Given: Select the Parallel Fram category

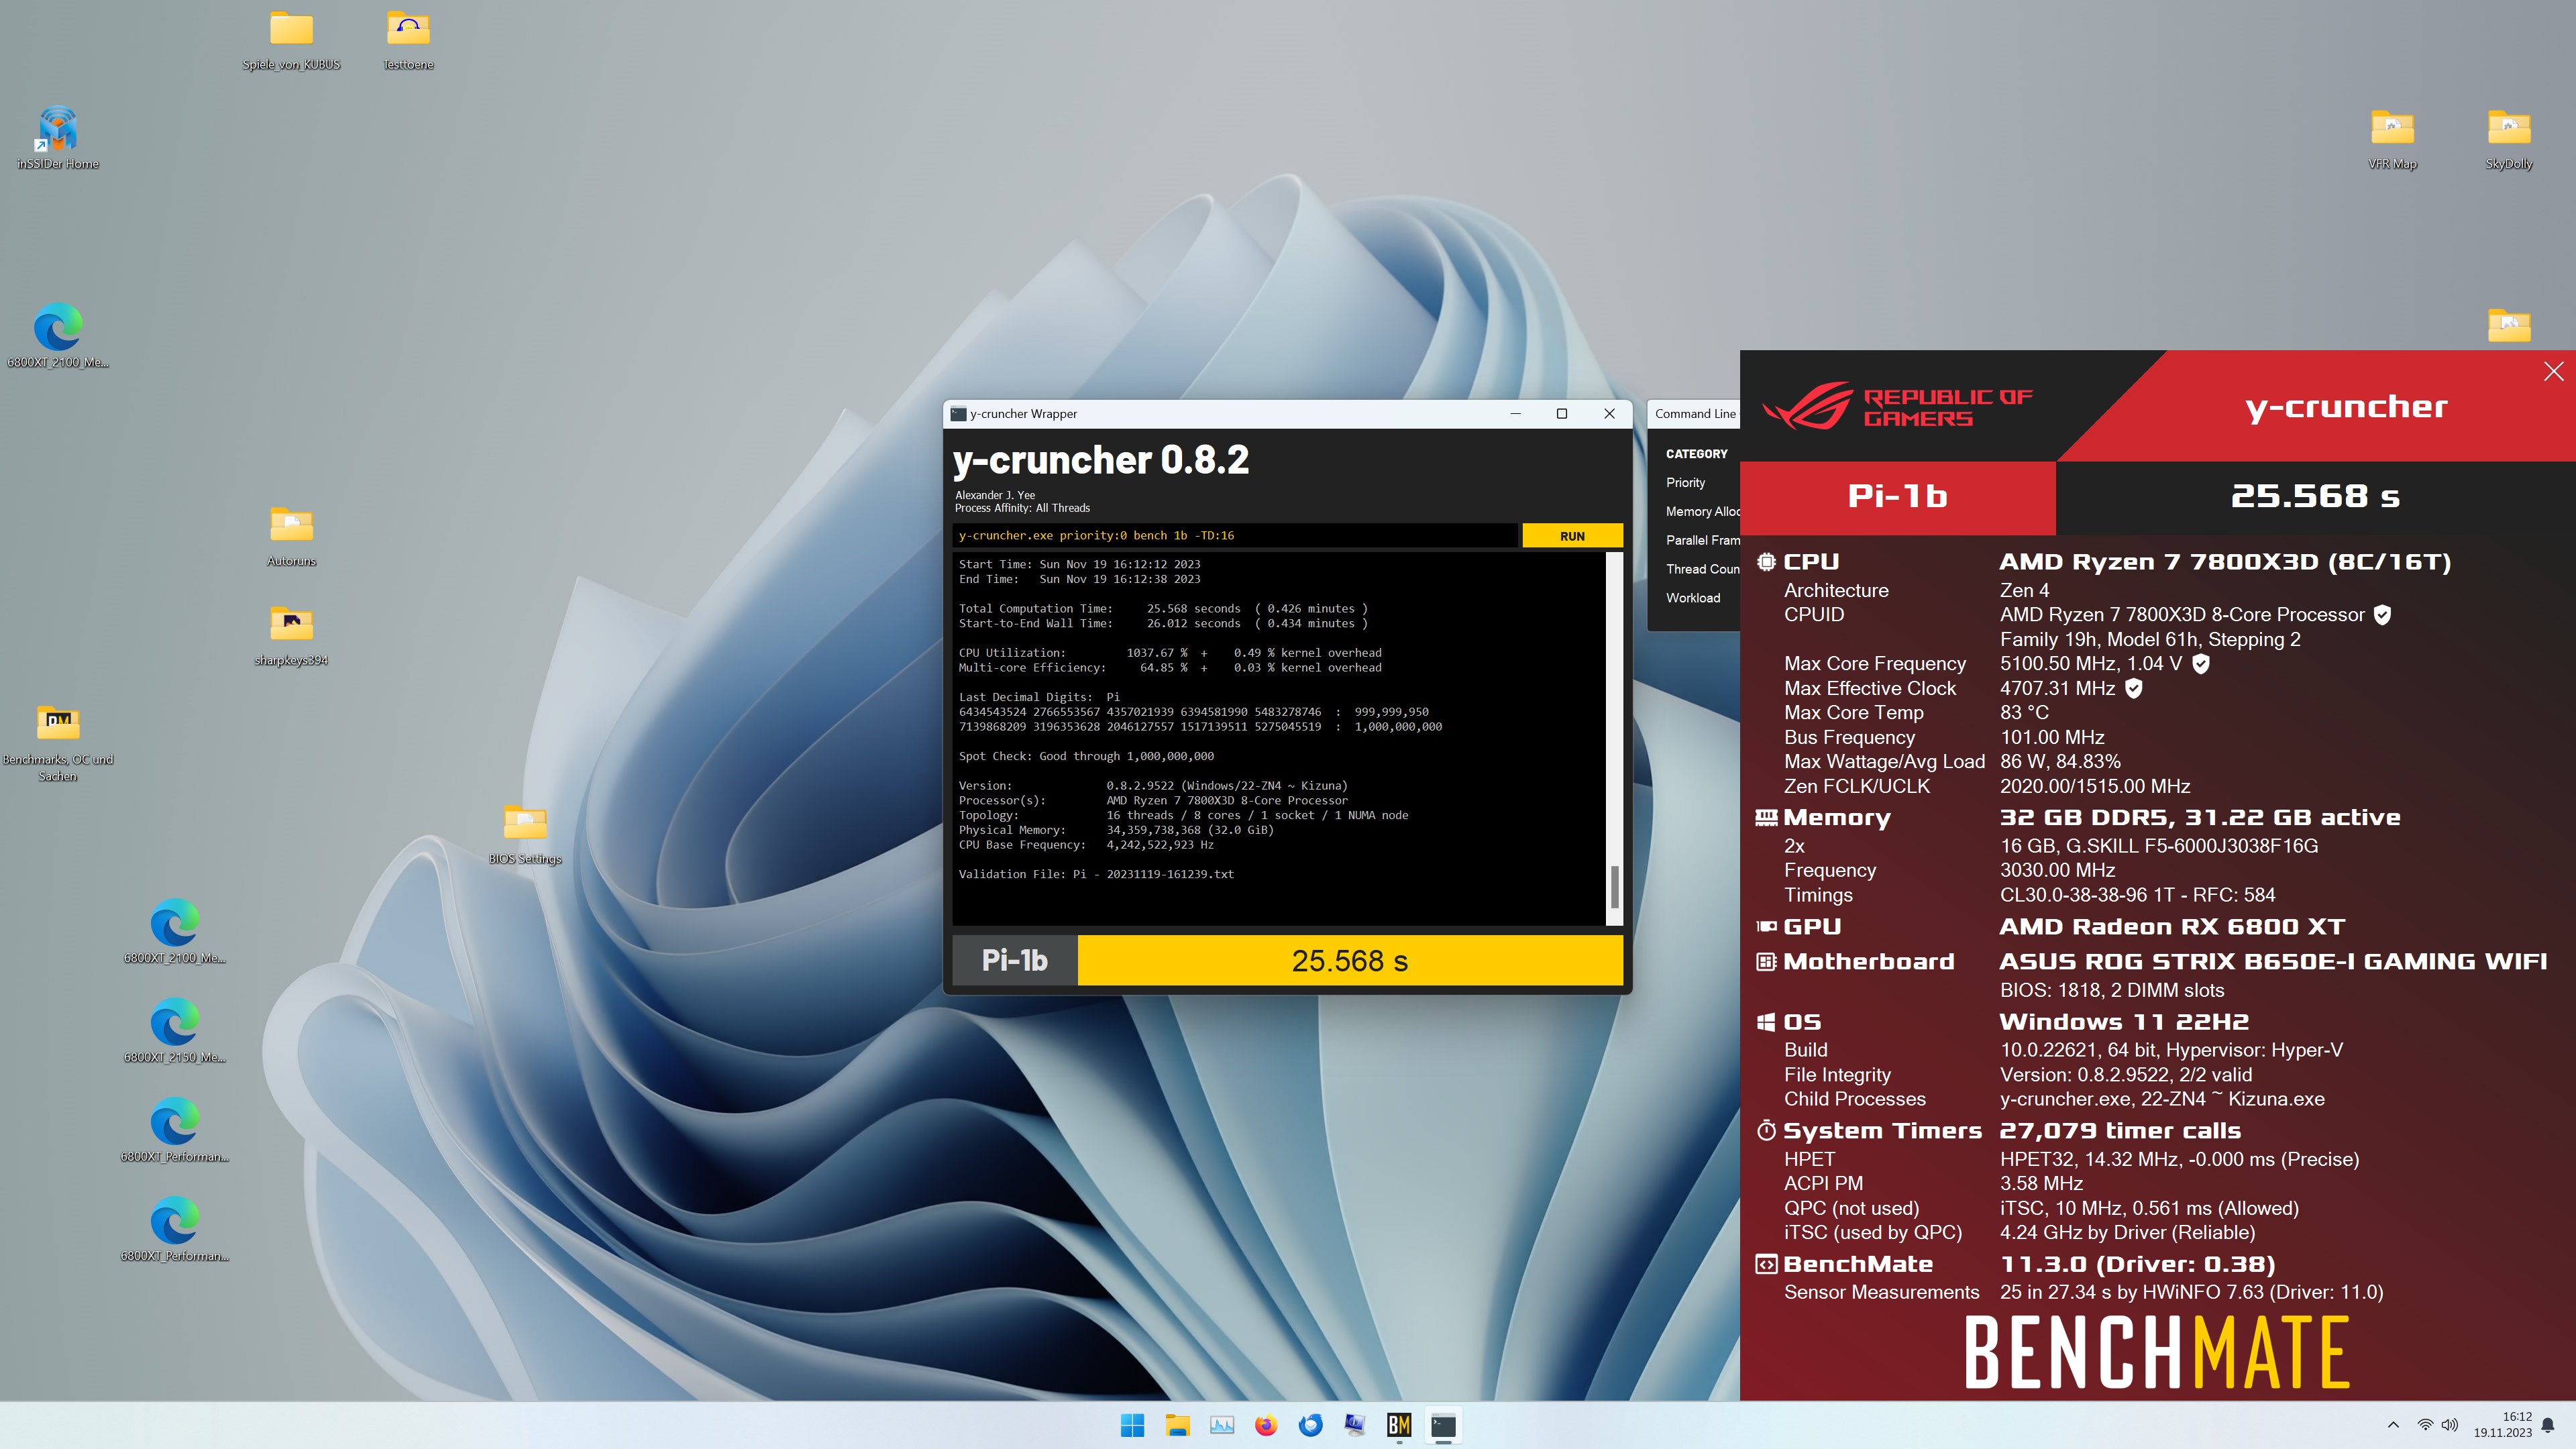Looking at the screenshot, I should 1702,540.
